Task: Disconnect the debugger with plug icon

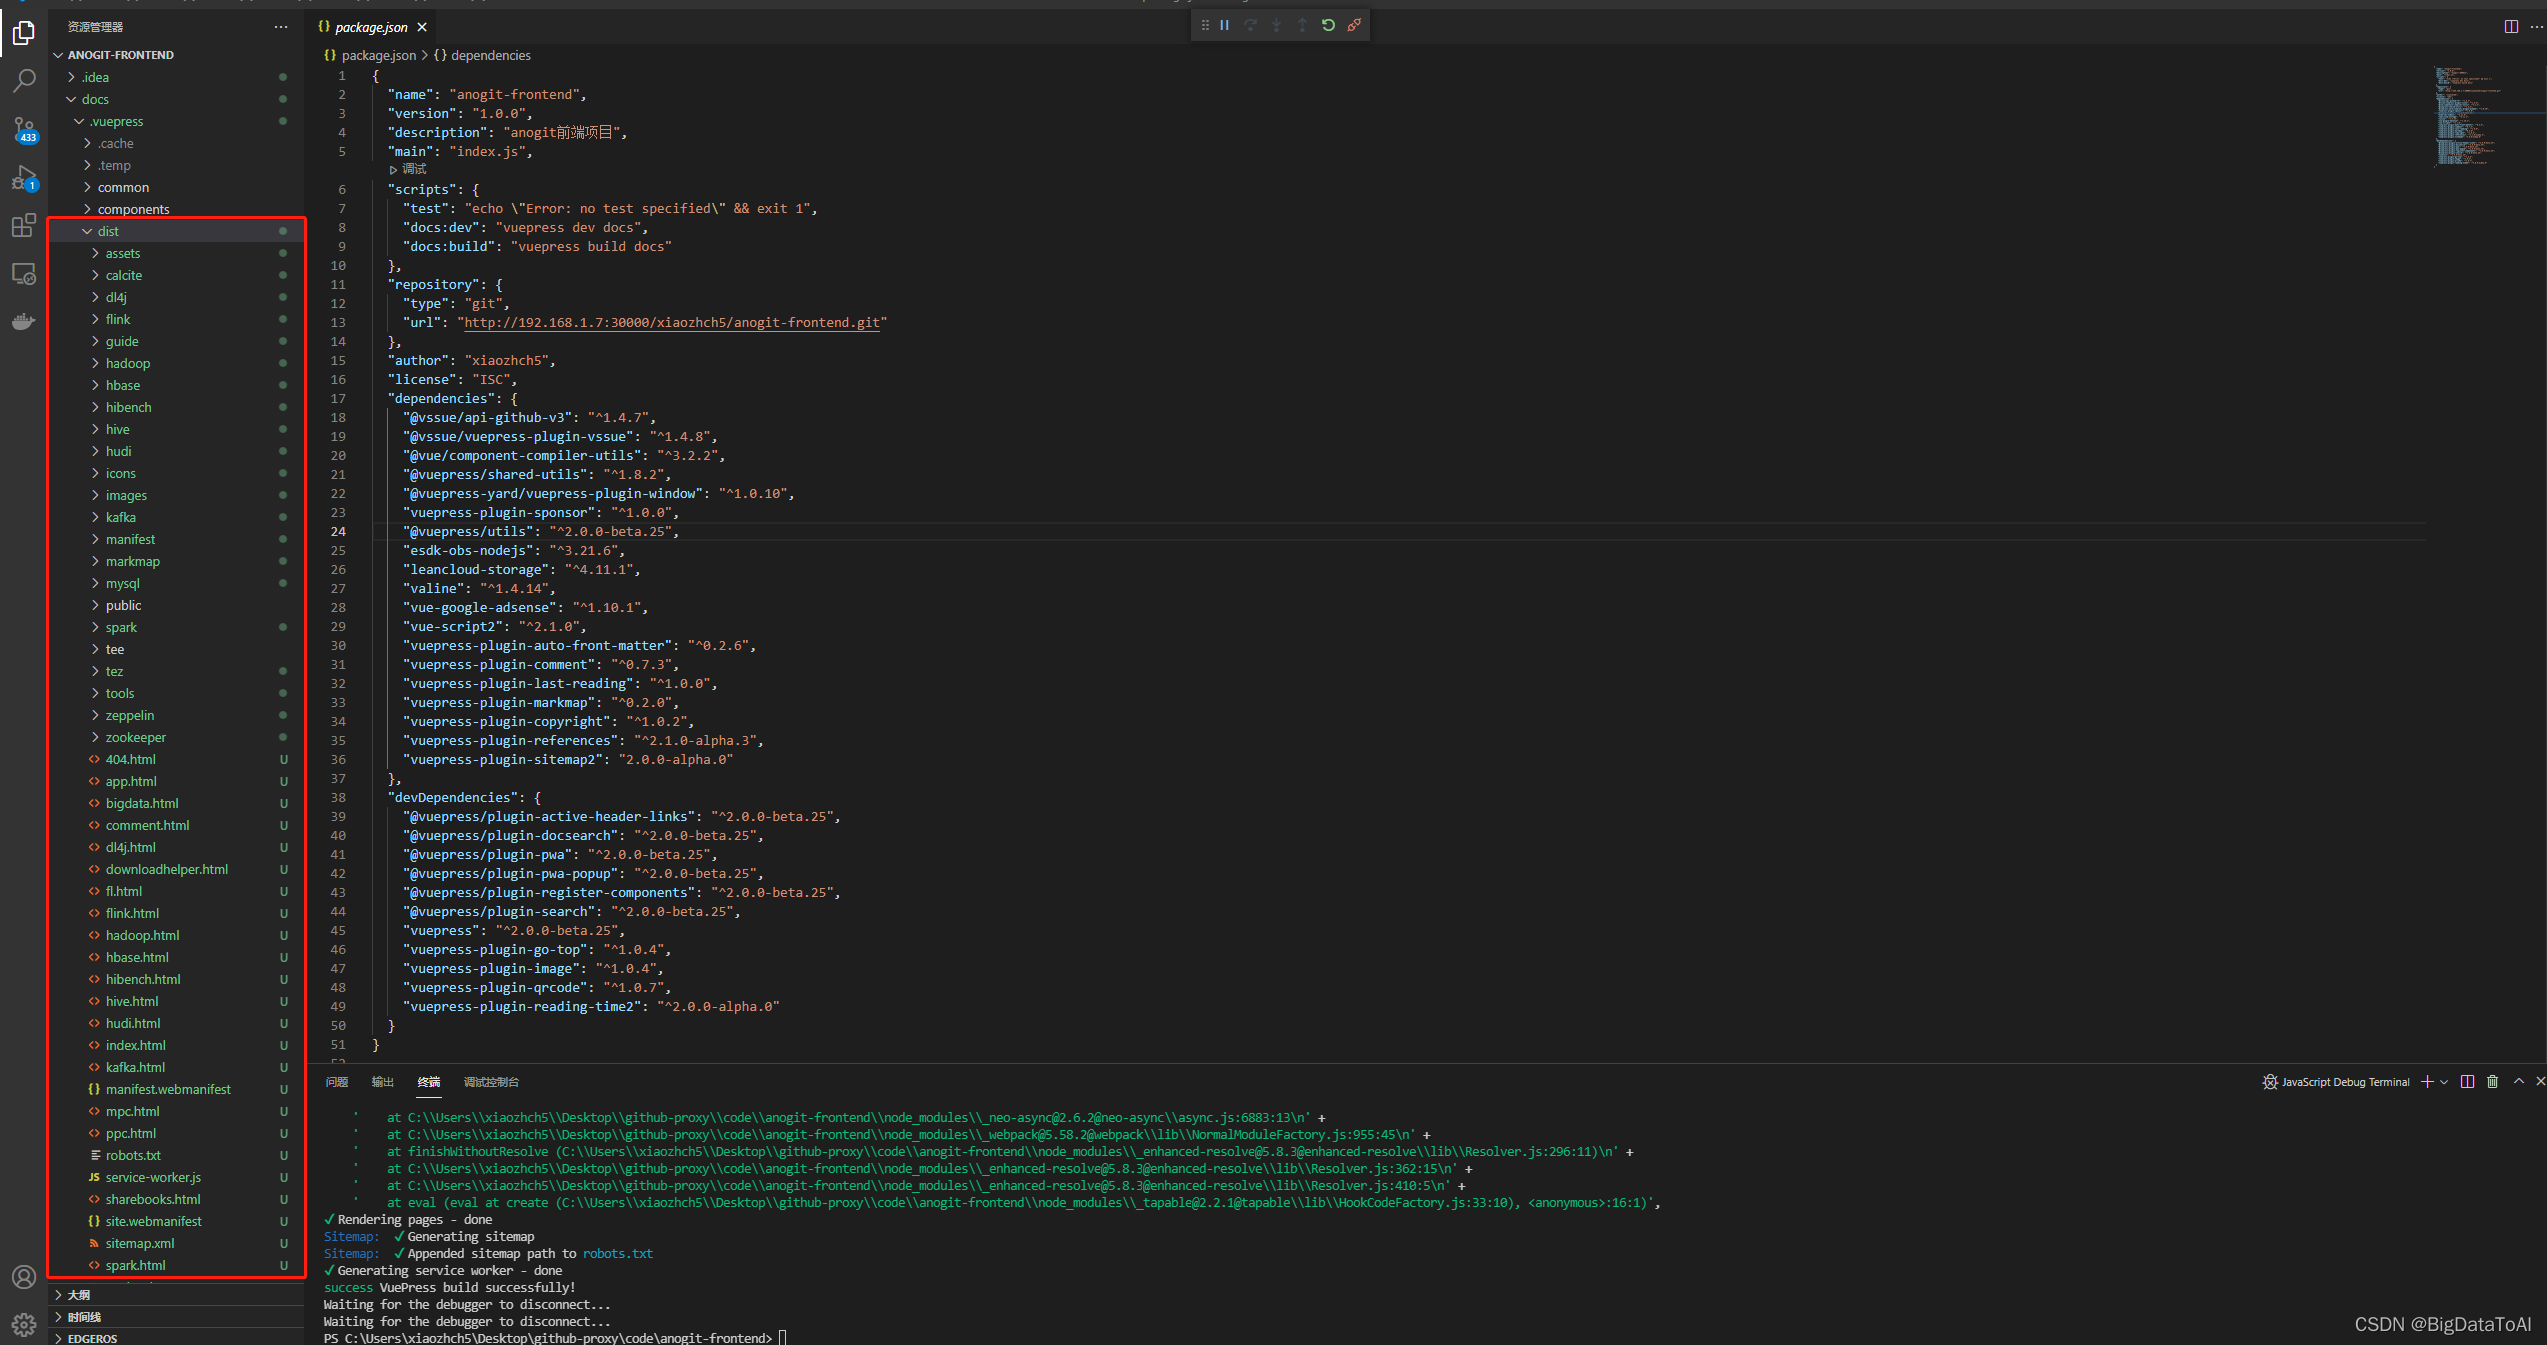Action: coord(1354,26)
